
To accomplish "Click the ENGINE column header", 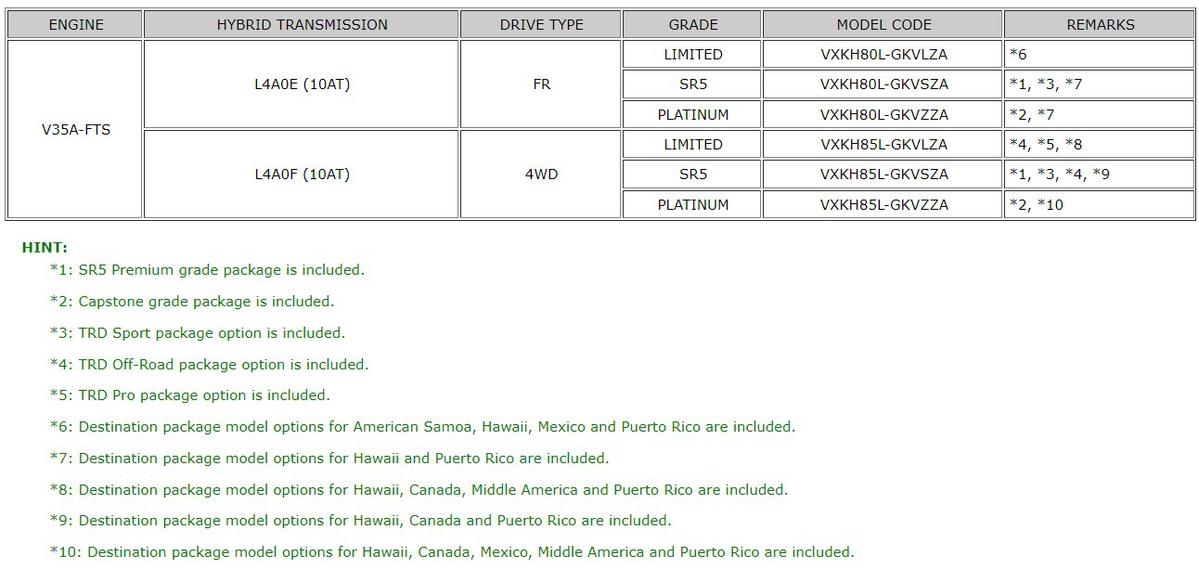I will [76, 25].
